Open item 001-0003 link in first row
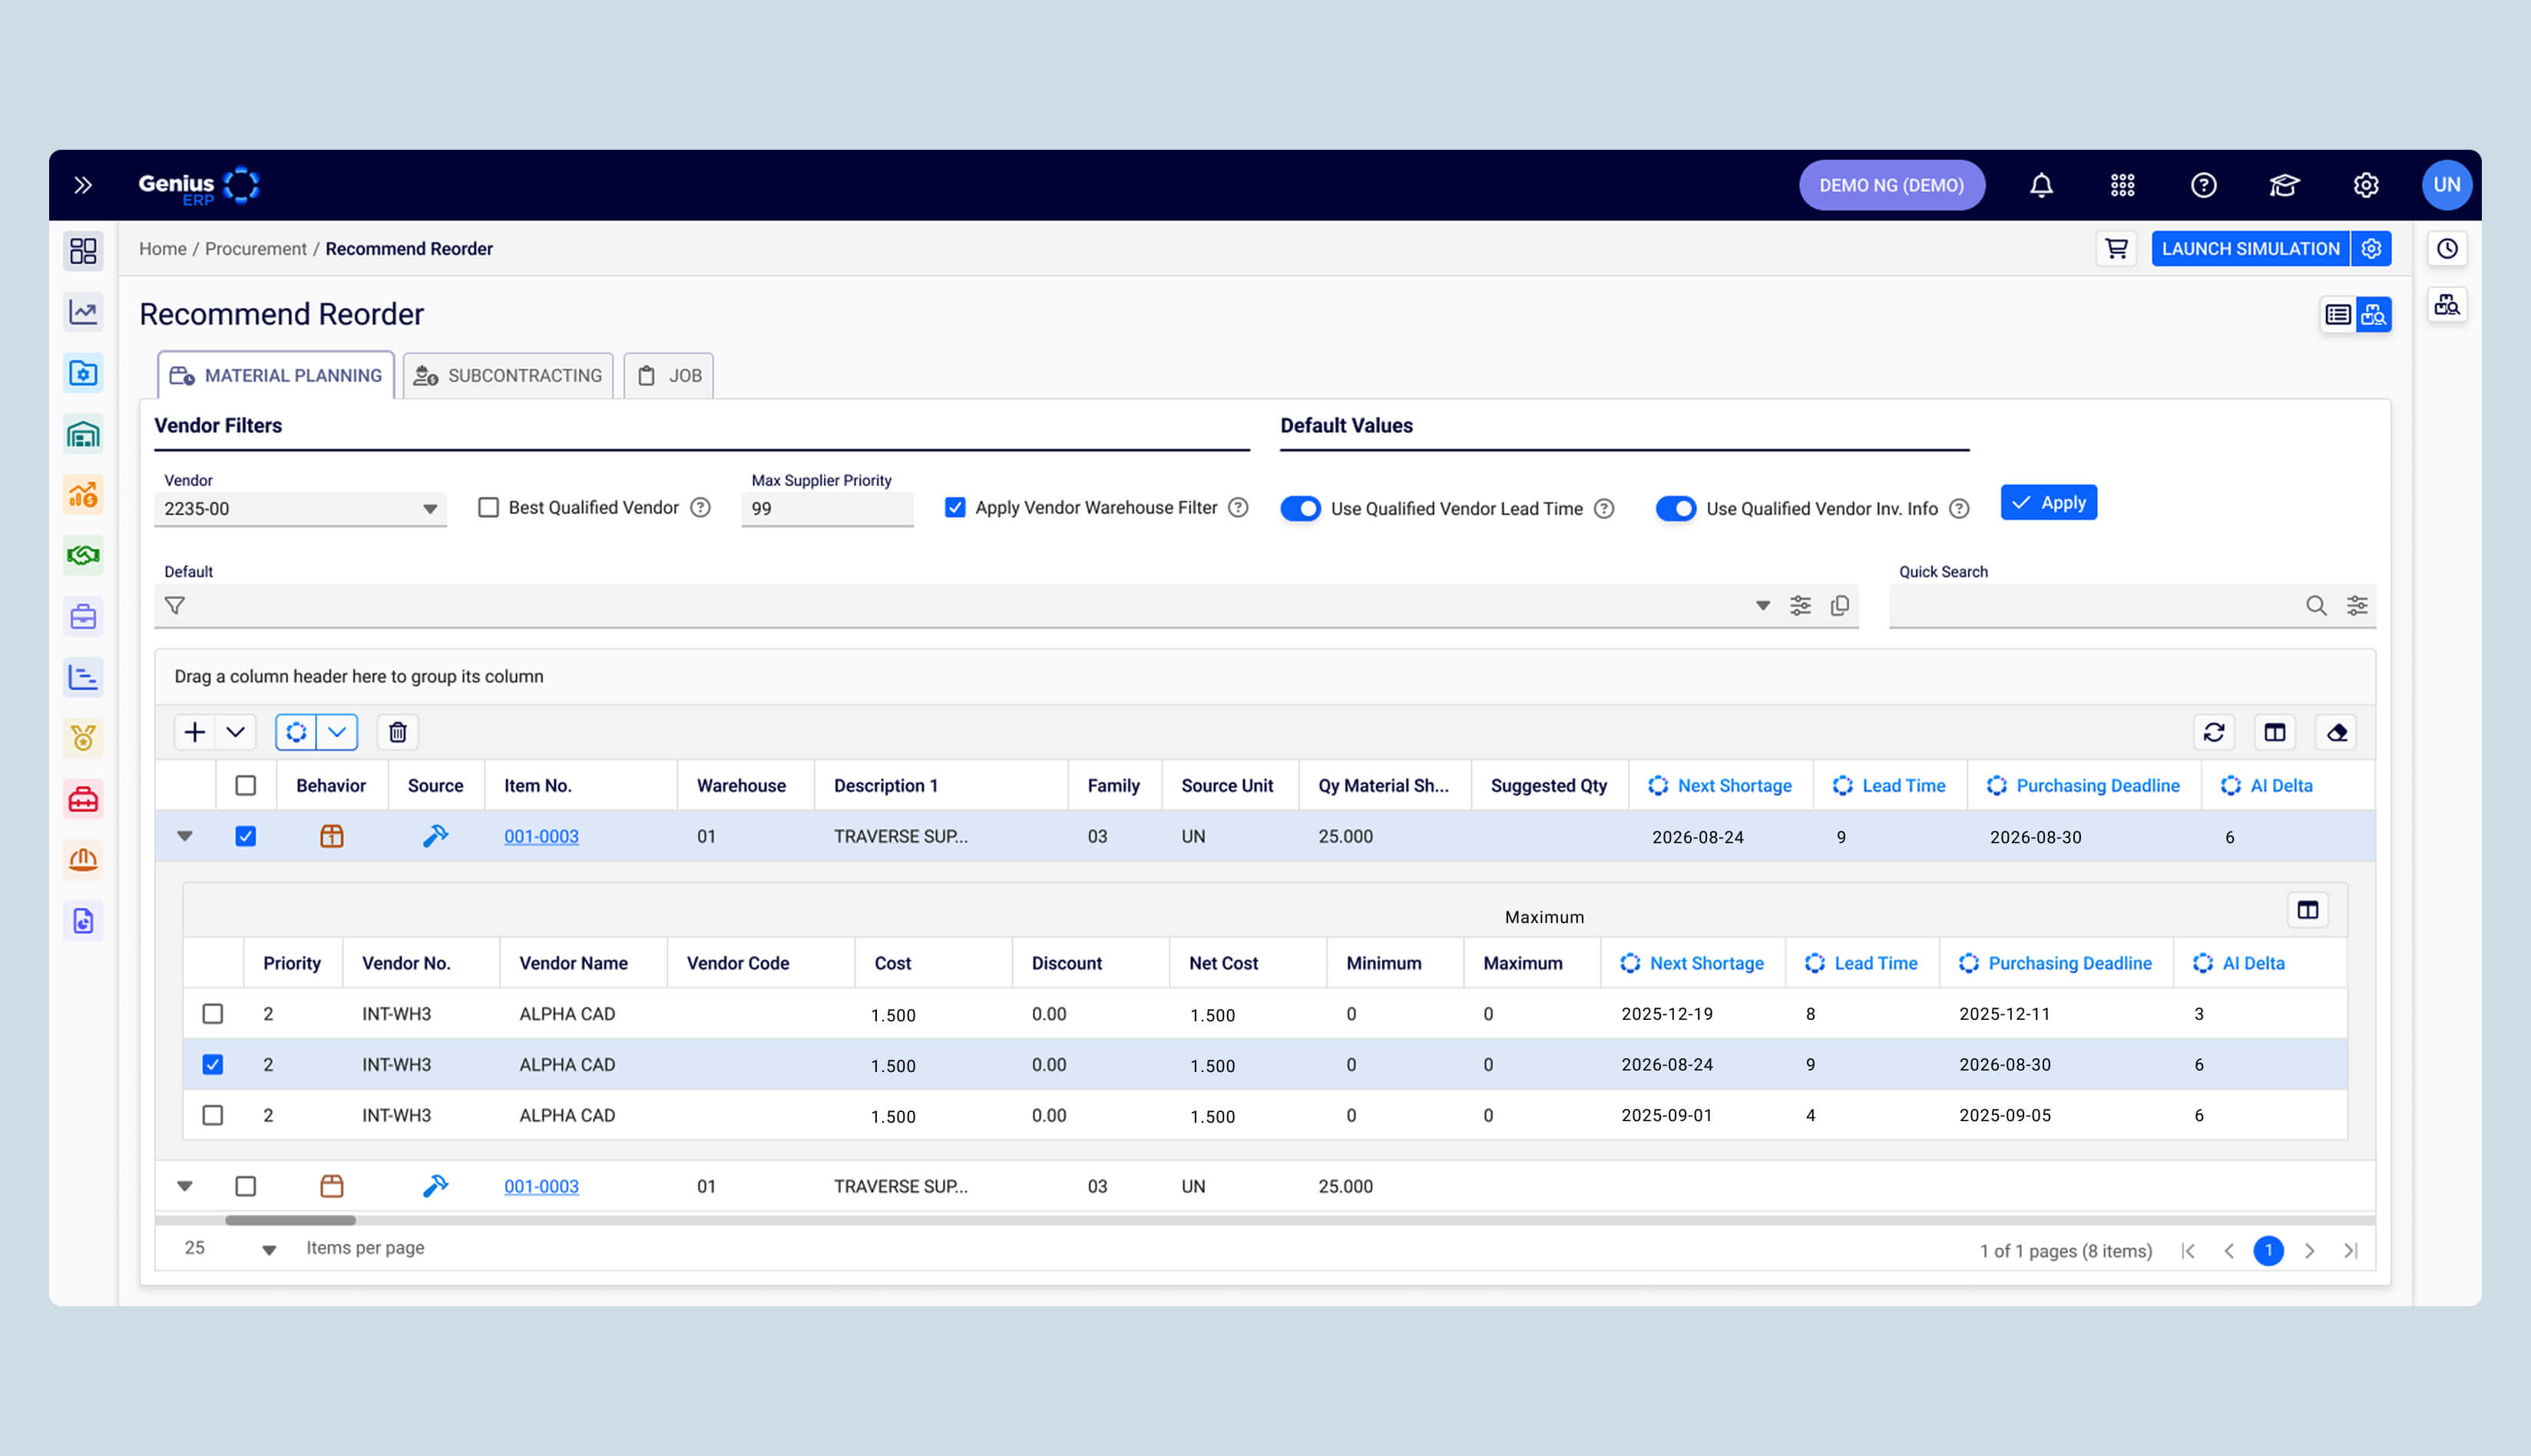The width and height of the screenshot is (2531, 1456). pyautogui.click(x=541, y=836)
